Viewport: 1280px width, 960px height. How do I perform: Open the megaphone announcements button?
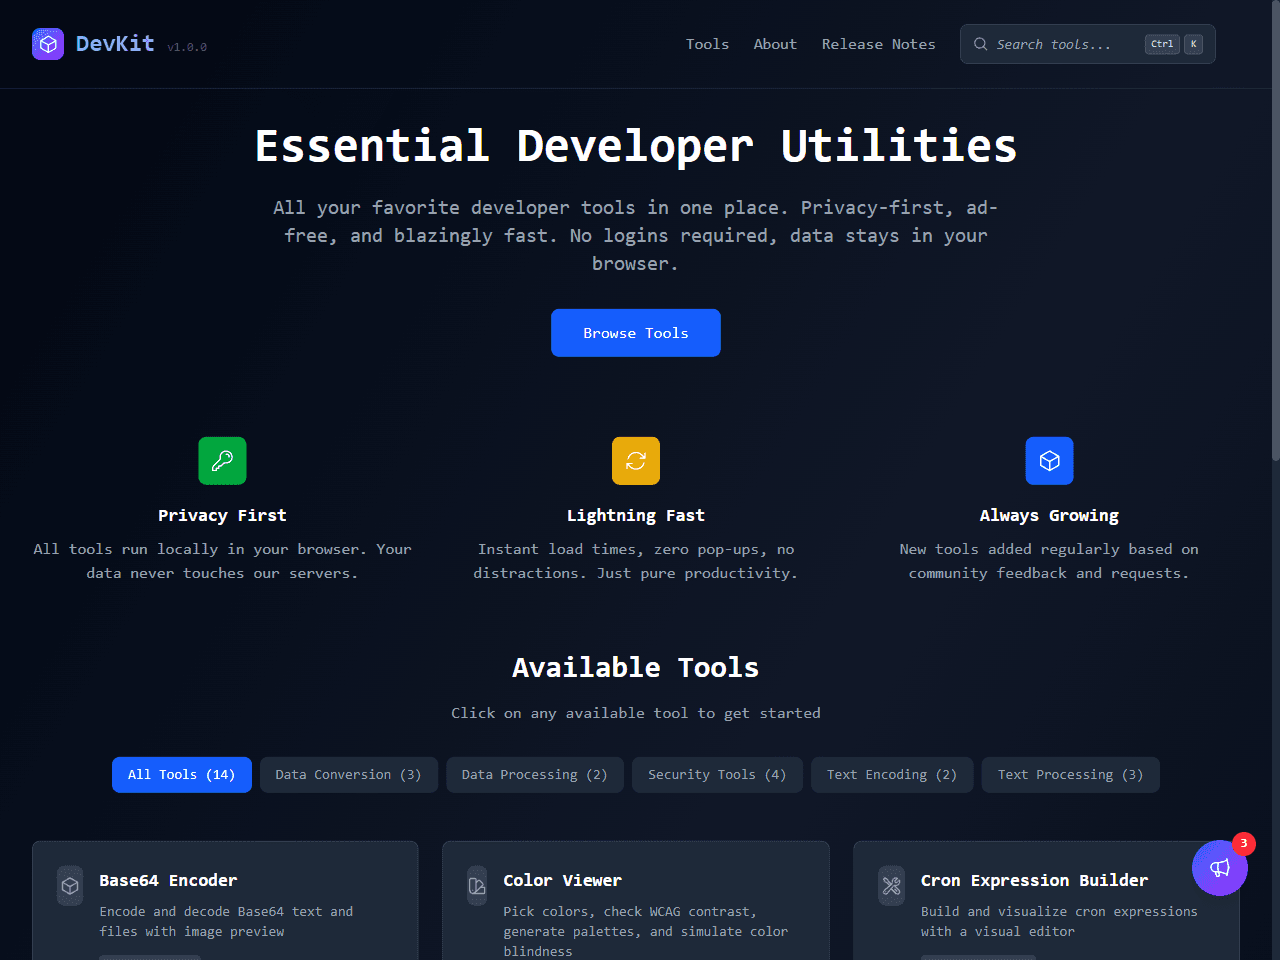coord(1220,868)
